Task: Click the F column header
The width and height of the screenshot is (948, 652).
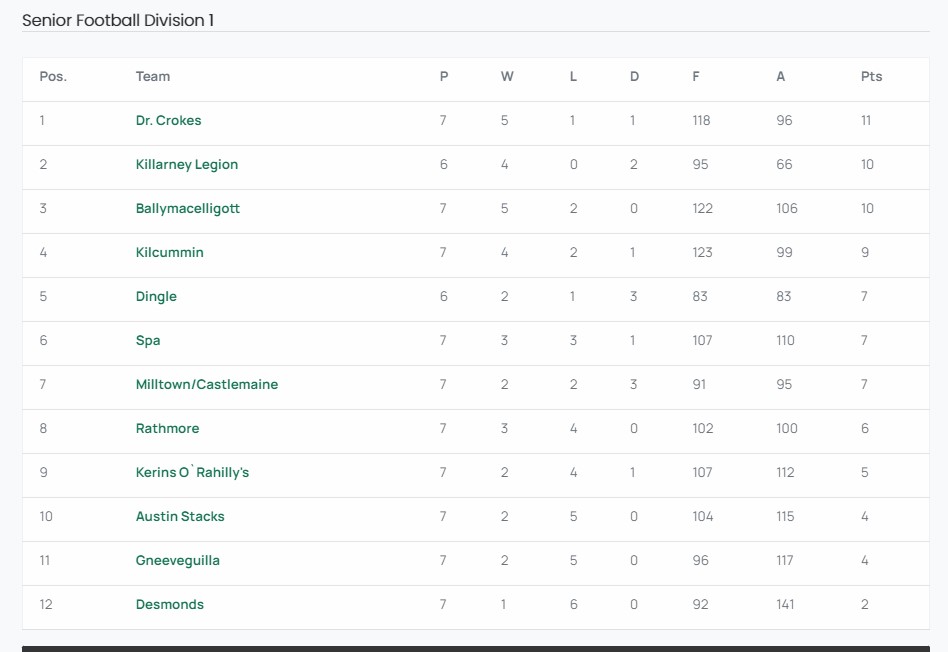Action: (696, 76)
